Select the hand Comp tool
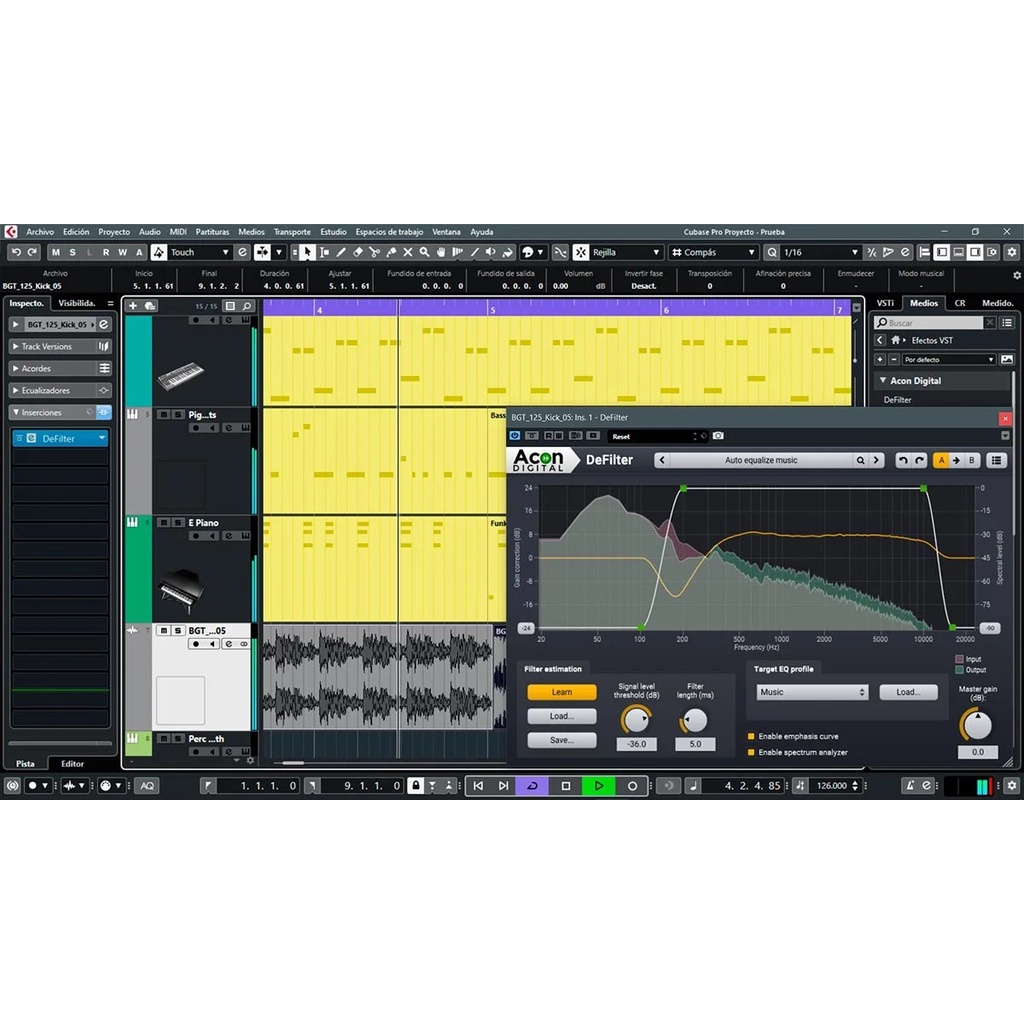The width and height of the screenshot is (1024, 1024). pos(441,252)
